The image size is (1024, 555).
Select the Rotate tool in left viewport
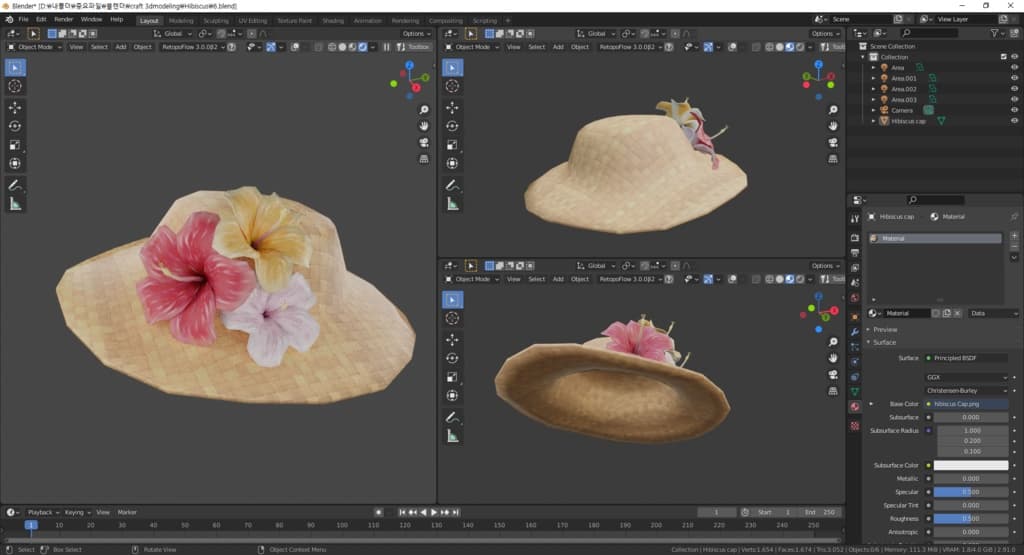[15, 126]
